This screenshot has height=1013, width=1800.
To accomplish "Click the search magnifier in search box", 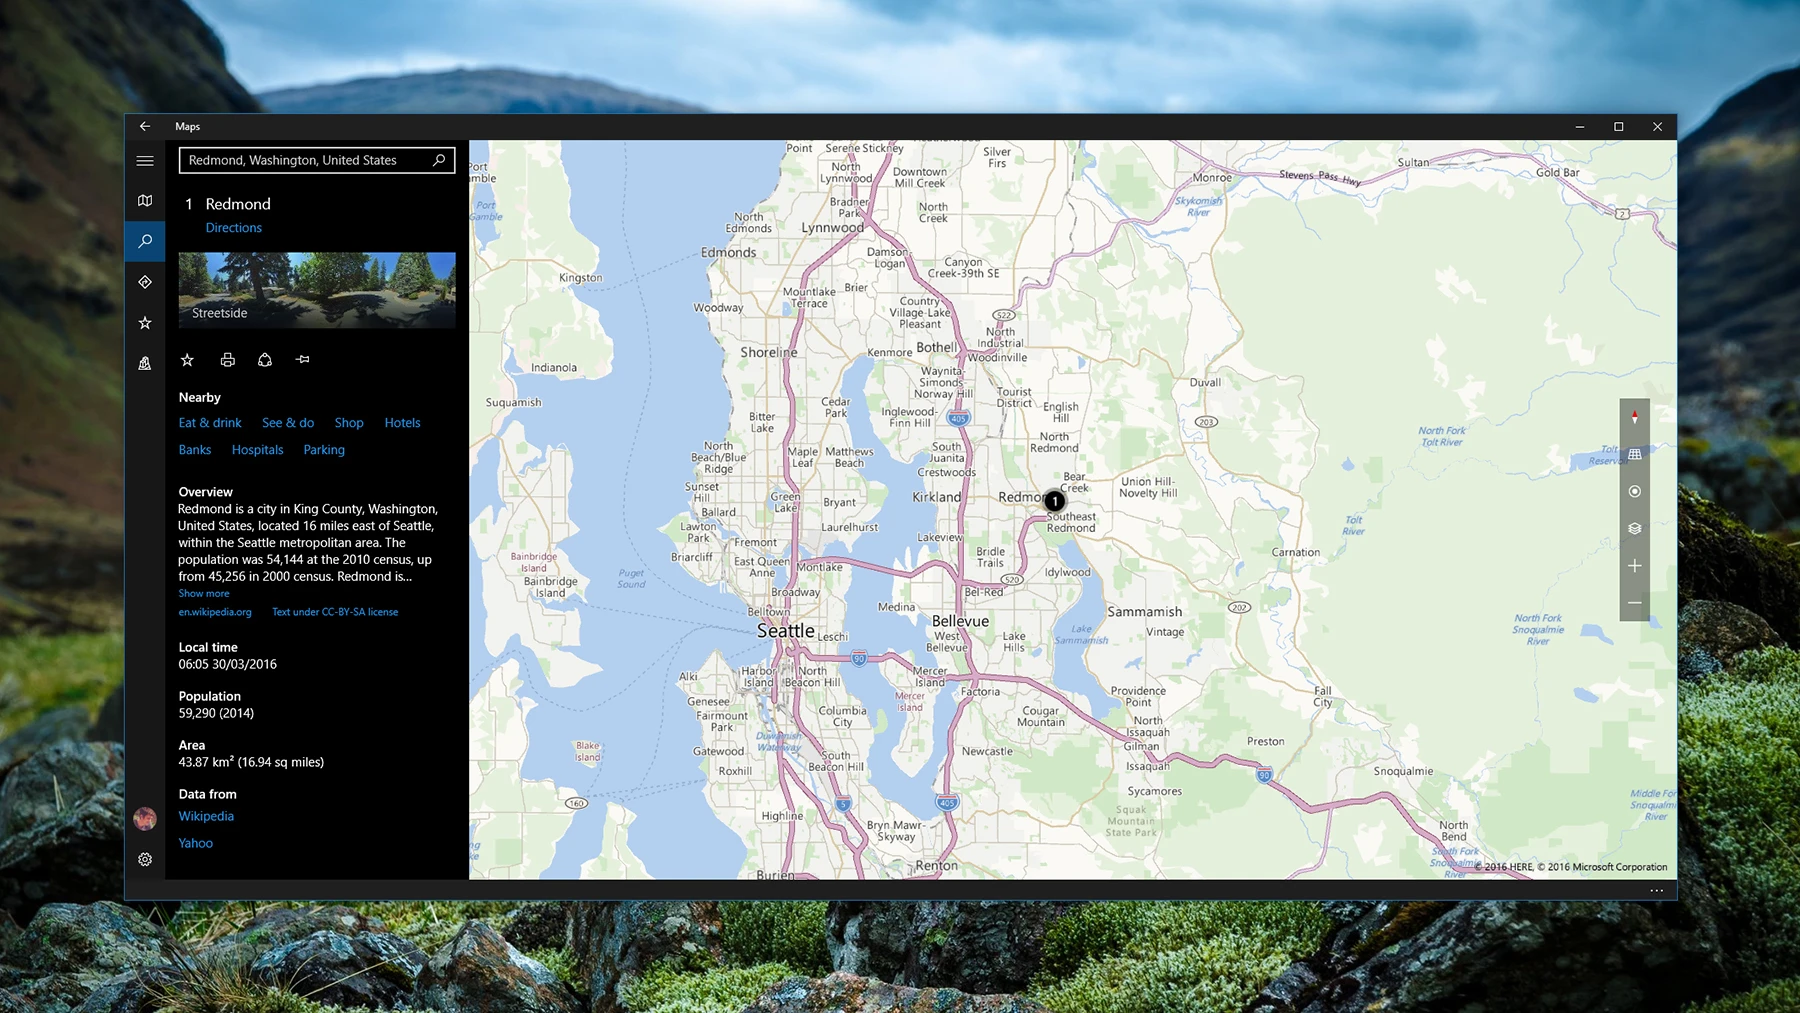I will [439, 160].
